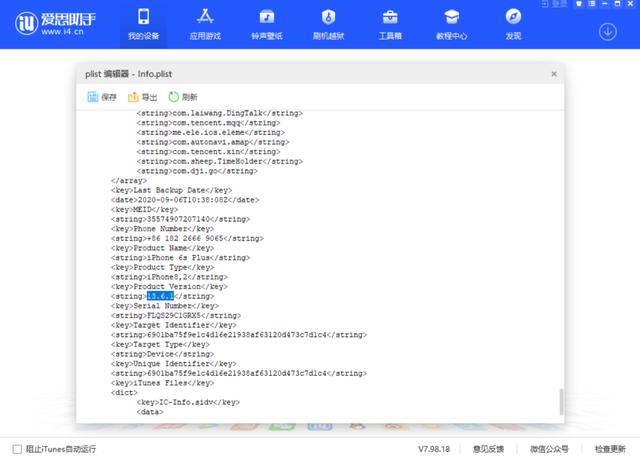Open the 教程中心 tutorial center tab

451,24
